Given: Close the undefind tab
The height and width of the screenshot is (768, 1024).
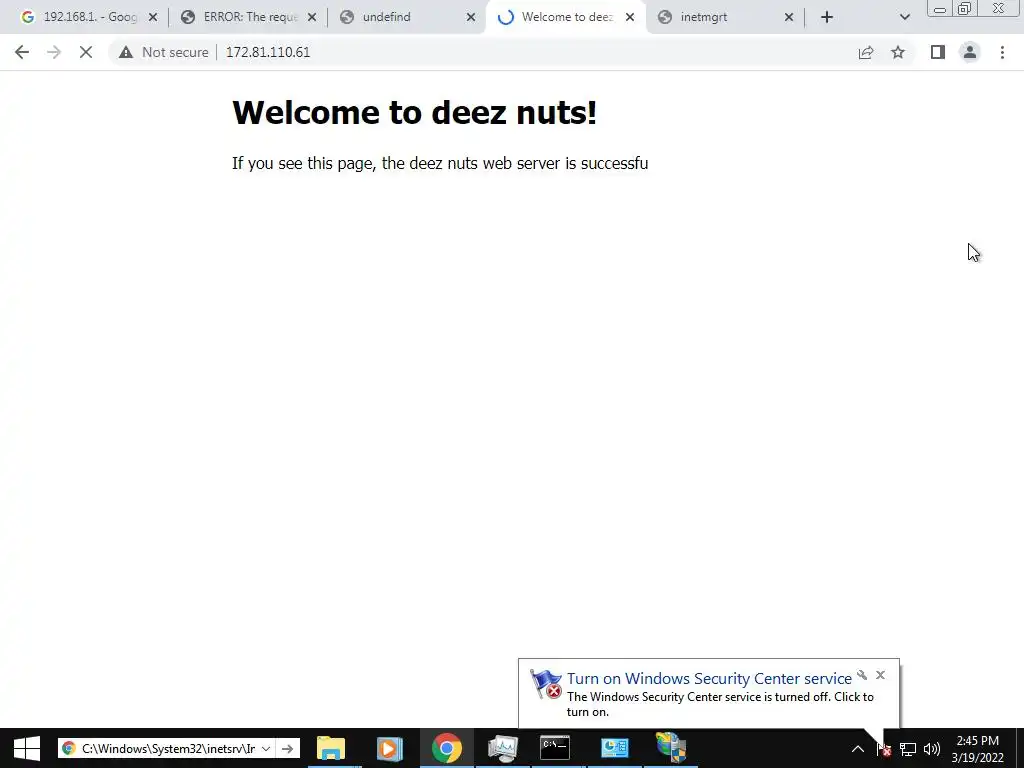Looking at the screenshot, I should pos(471,18).
